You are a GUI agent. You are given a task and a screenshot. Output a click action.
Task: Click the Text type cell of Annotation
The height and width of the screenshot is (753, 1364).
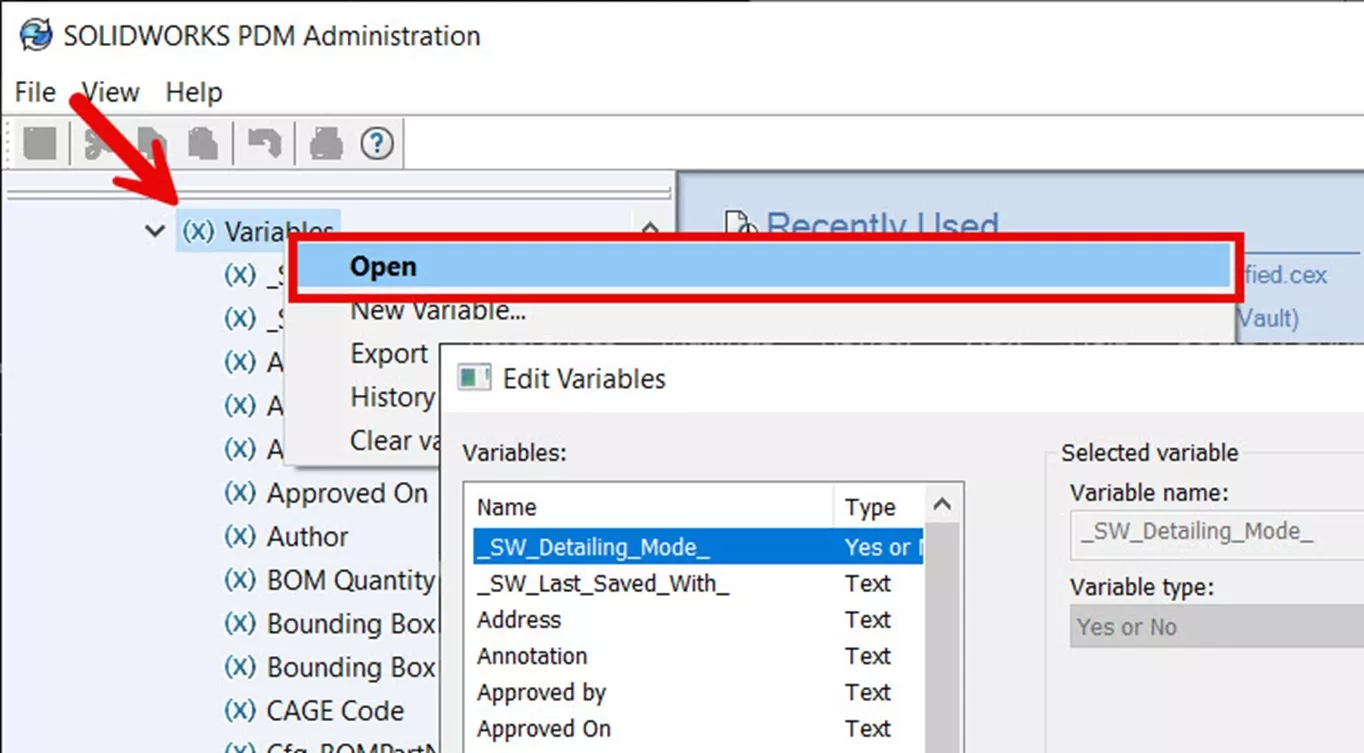click(x=867, y=656)
